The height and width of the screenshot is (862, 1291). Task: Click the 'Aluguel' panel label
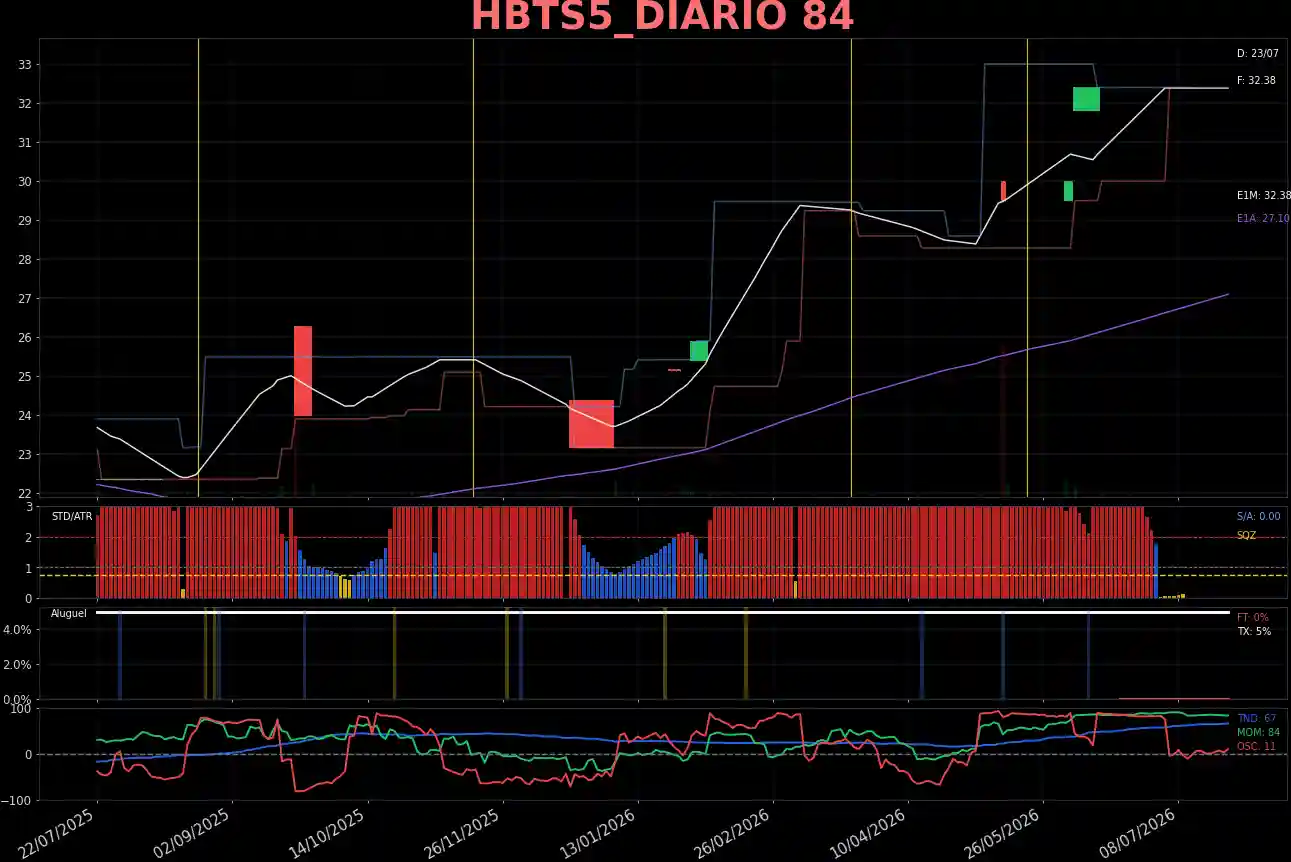(x=69, y=613)
